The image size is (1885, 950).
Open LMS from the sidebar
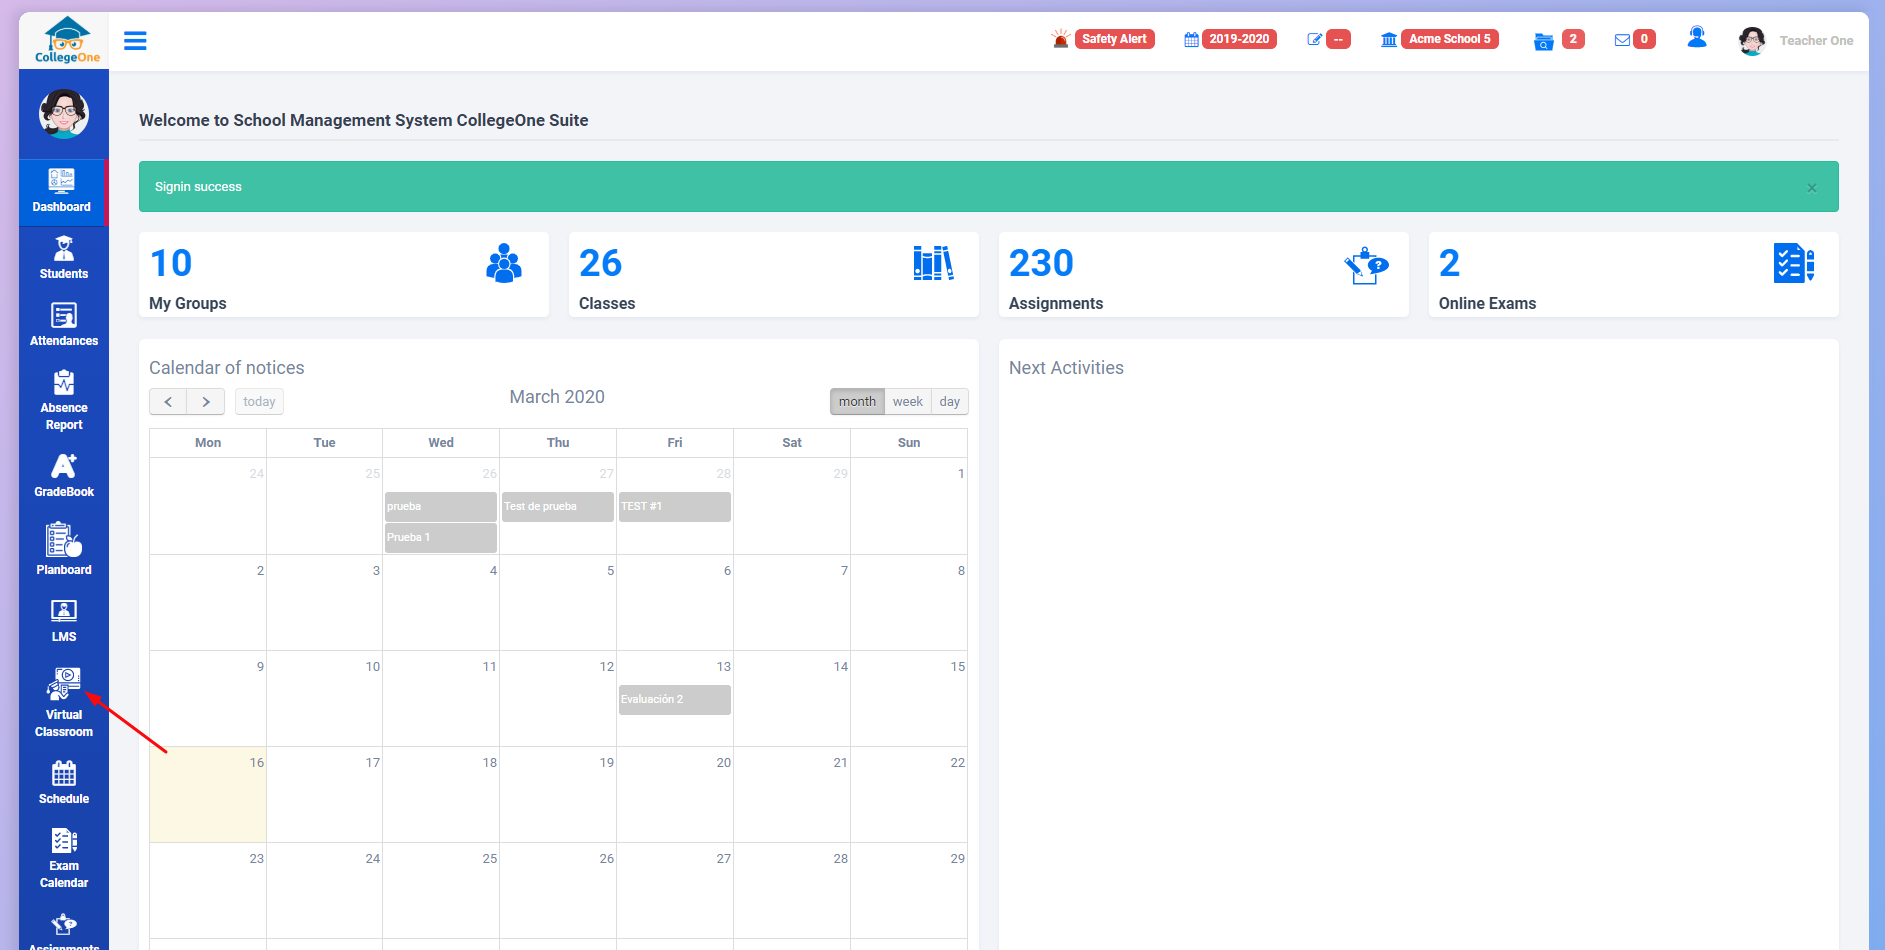pyautogui.click(x=64, y=621)
